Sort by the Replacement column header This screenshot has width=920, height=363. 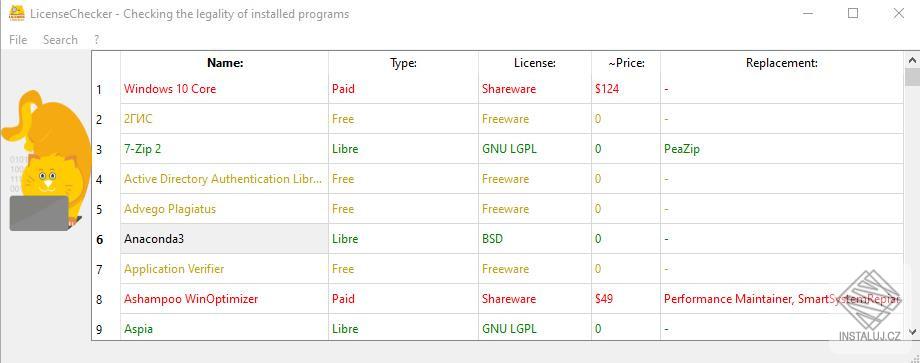coord(782,63)
